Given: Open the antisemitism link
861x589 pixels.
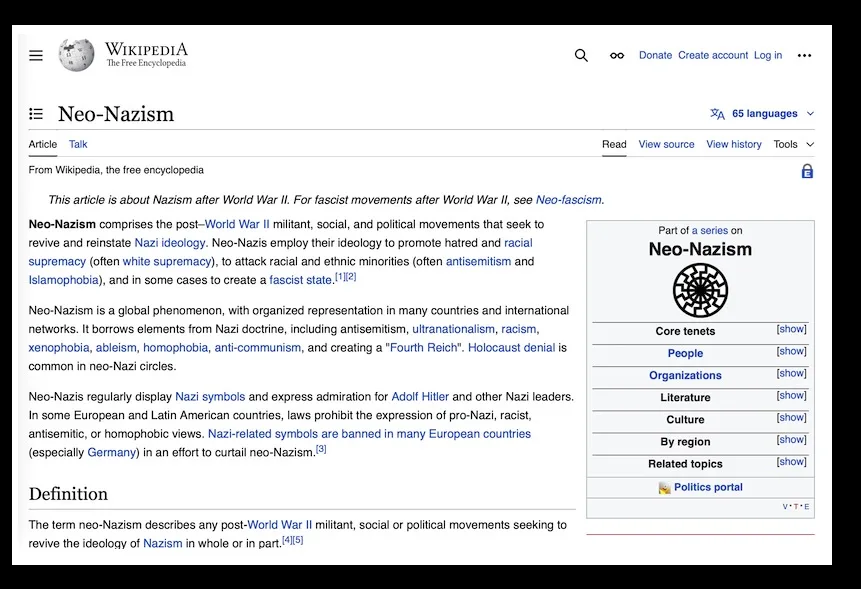Looking at the screenshot, I should click(x=478, y=262).
